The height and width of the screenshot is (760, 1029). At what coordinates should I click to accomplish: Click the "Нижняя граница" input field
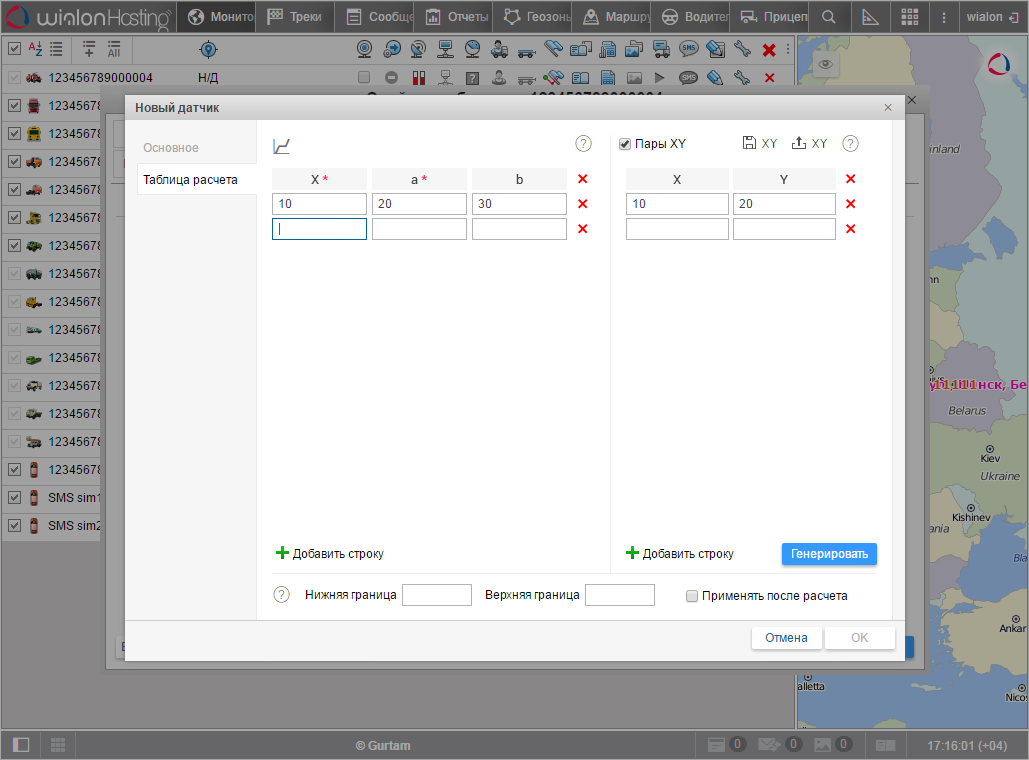click(x=436, y=596)
